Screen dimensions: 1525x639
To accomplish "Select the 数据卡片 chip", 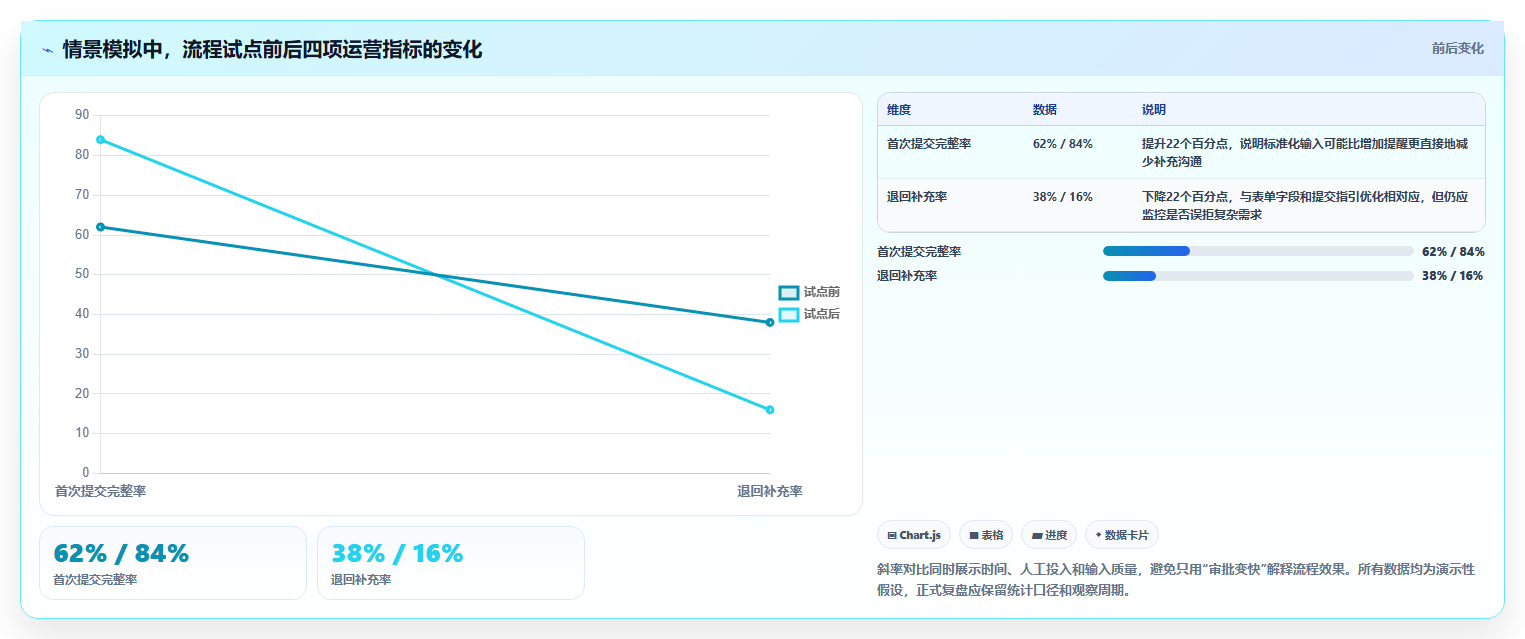I will [1122, 535].
